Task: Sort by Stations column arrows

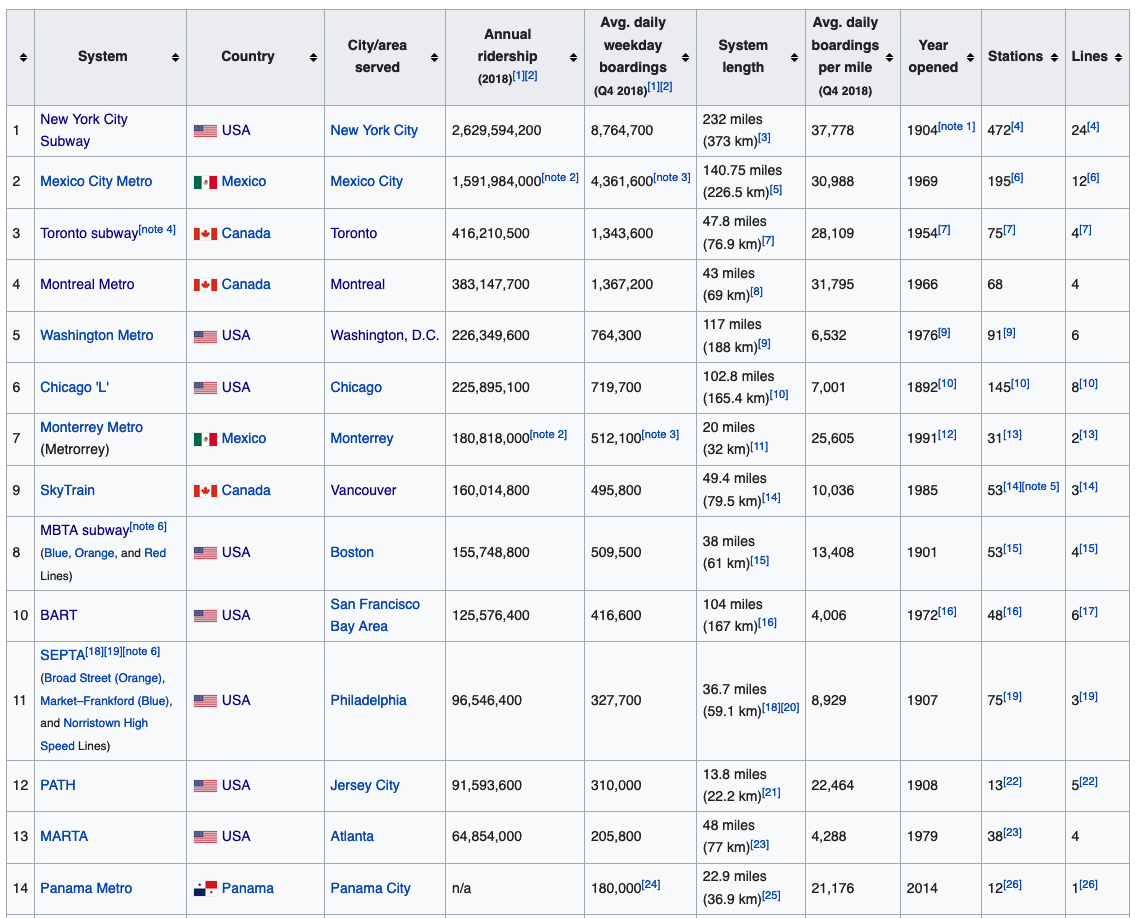Action: [1053, 58]
